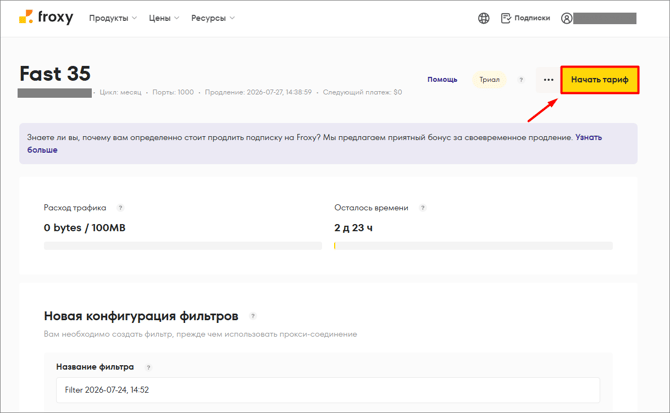The image size is (670, 413).
Task: Click the Fast 35 heading
Action: [x=55, y=73]
